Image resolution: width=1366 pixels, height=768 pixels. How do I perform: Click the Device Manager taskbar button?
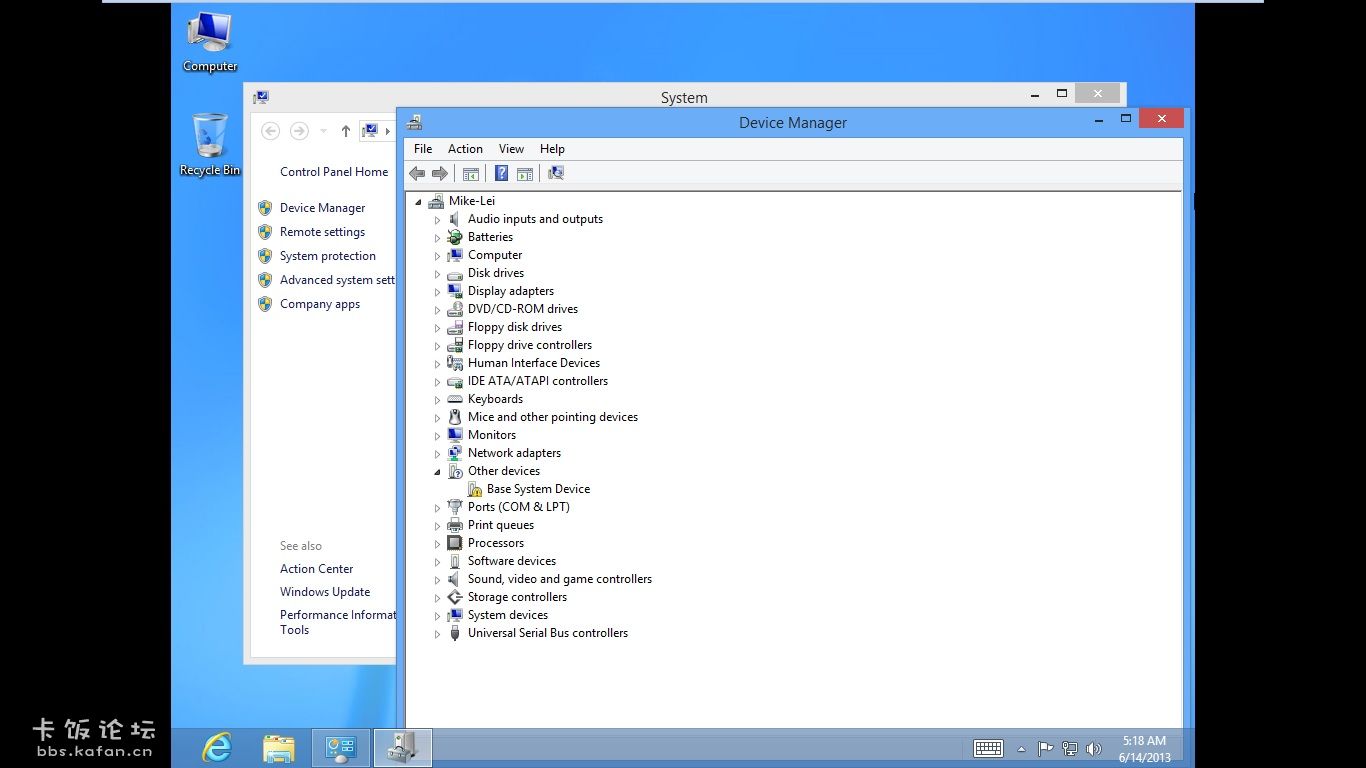403,747
